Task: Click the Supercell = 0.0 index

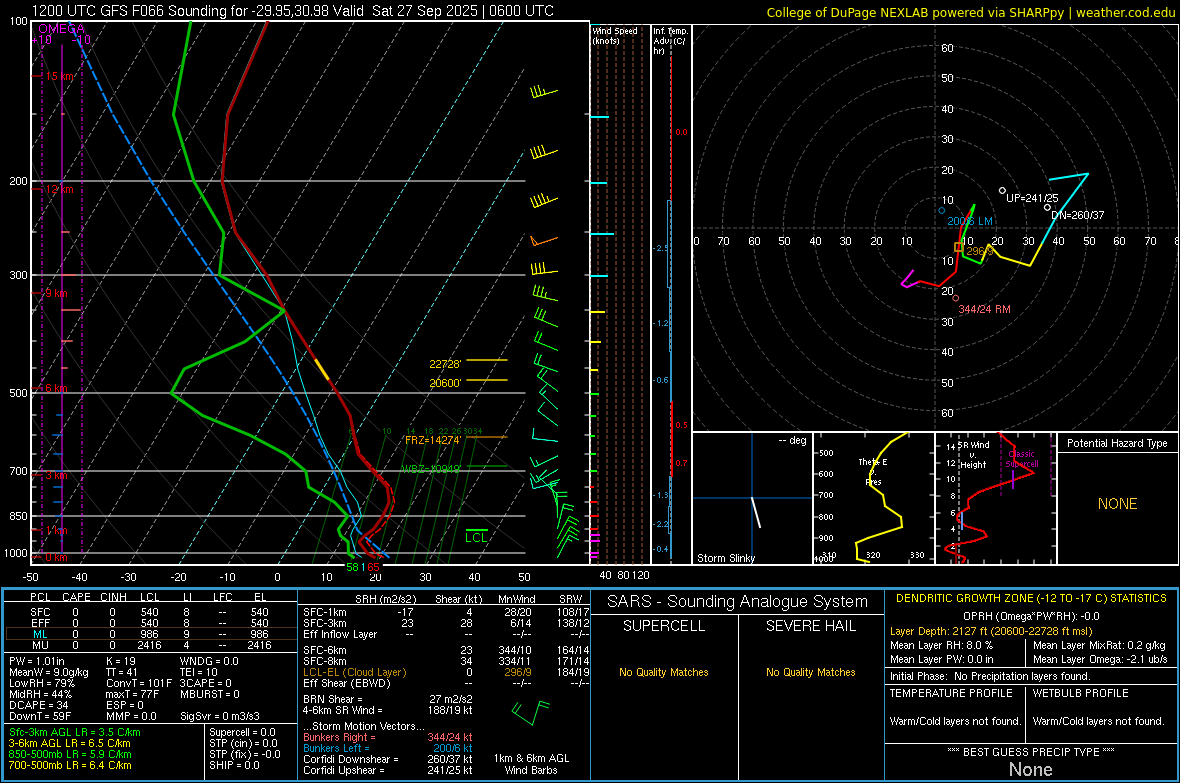Action: (x=242, y=732)
